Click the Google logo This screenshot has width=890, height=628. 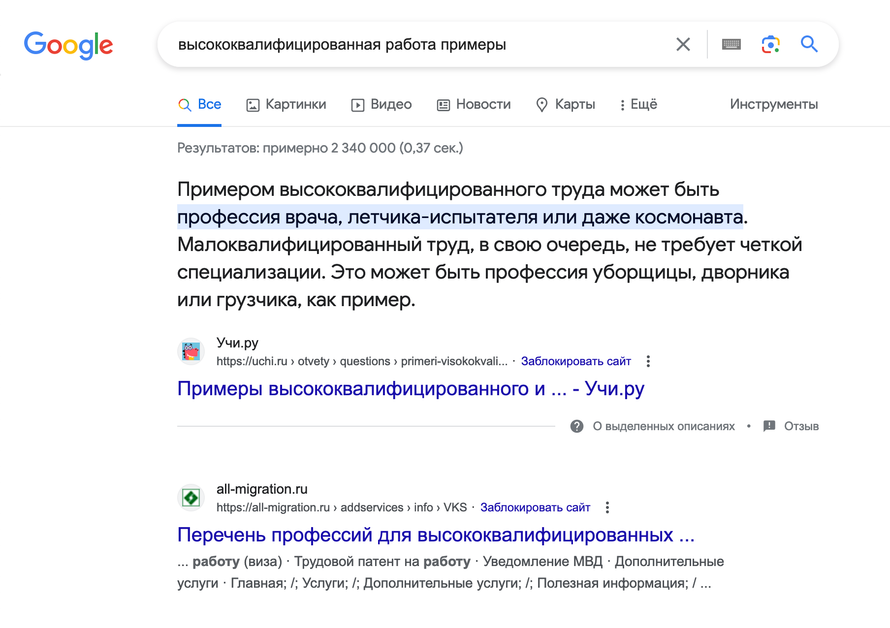[69, 45]
